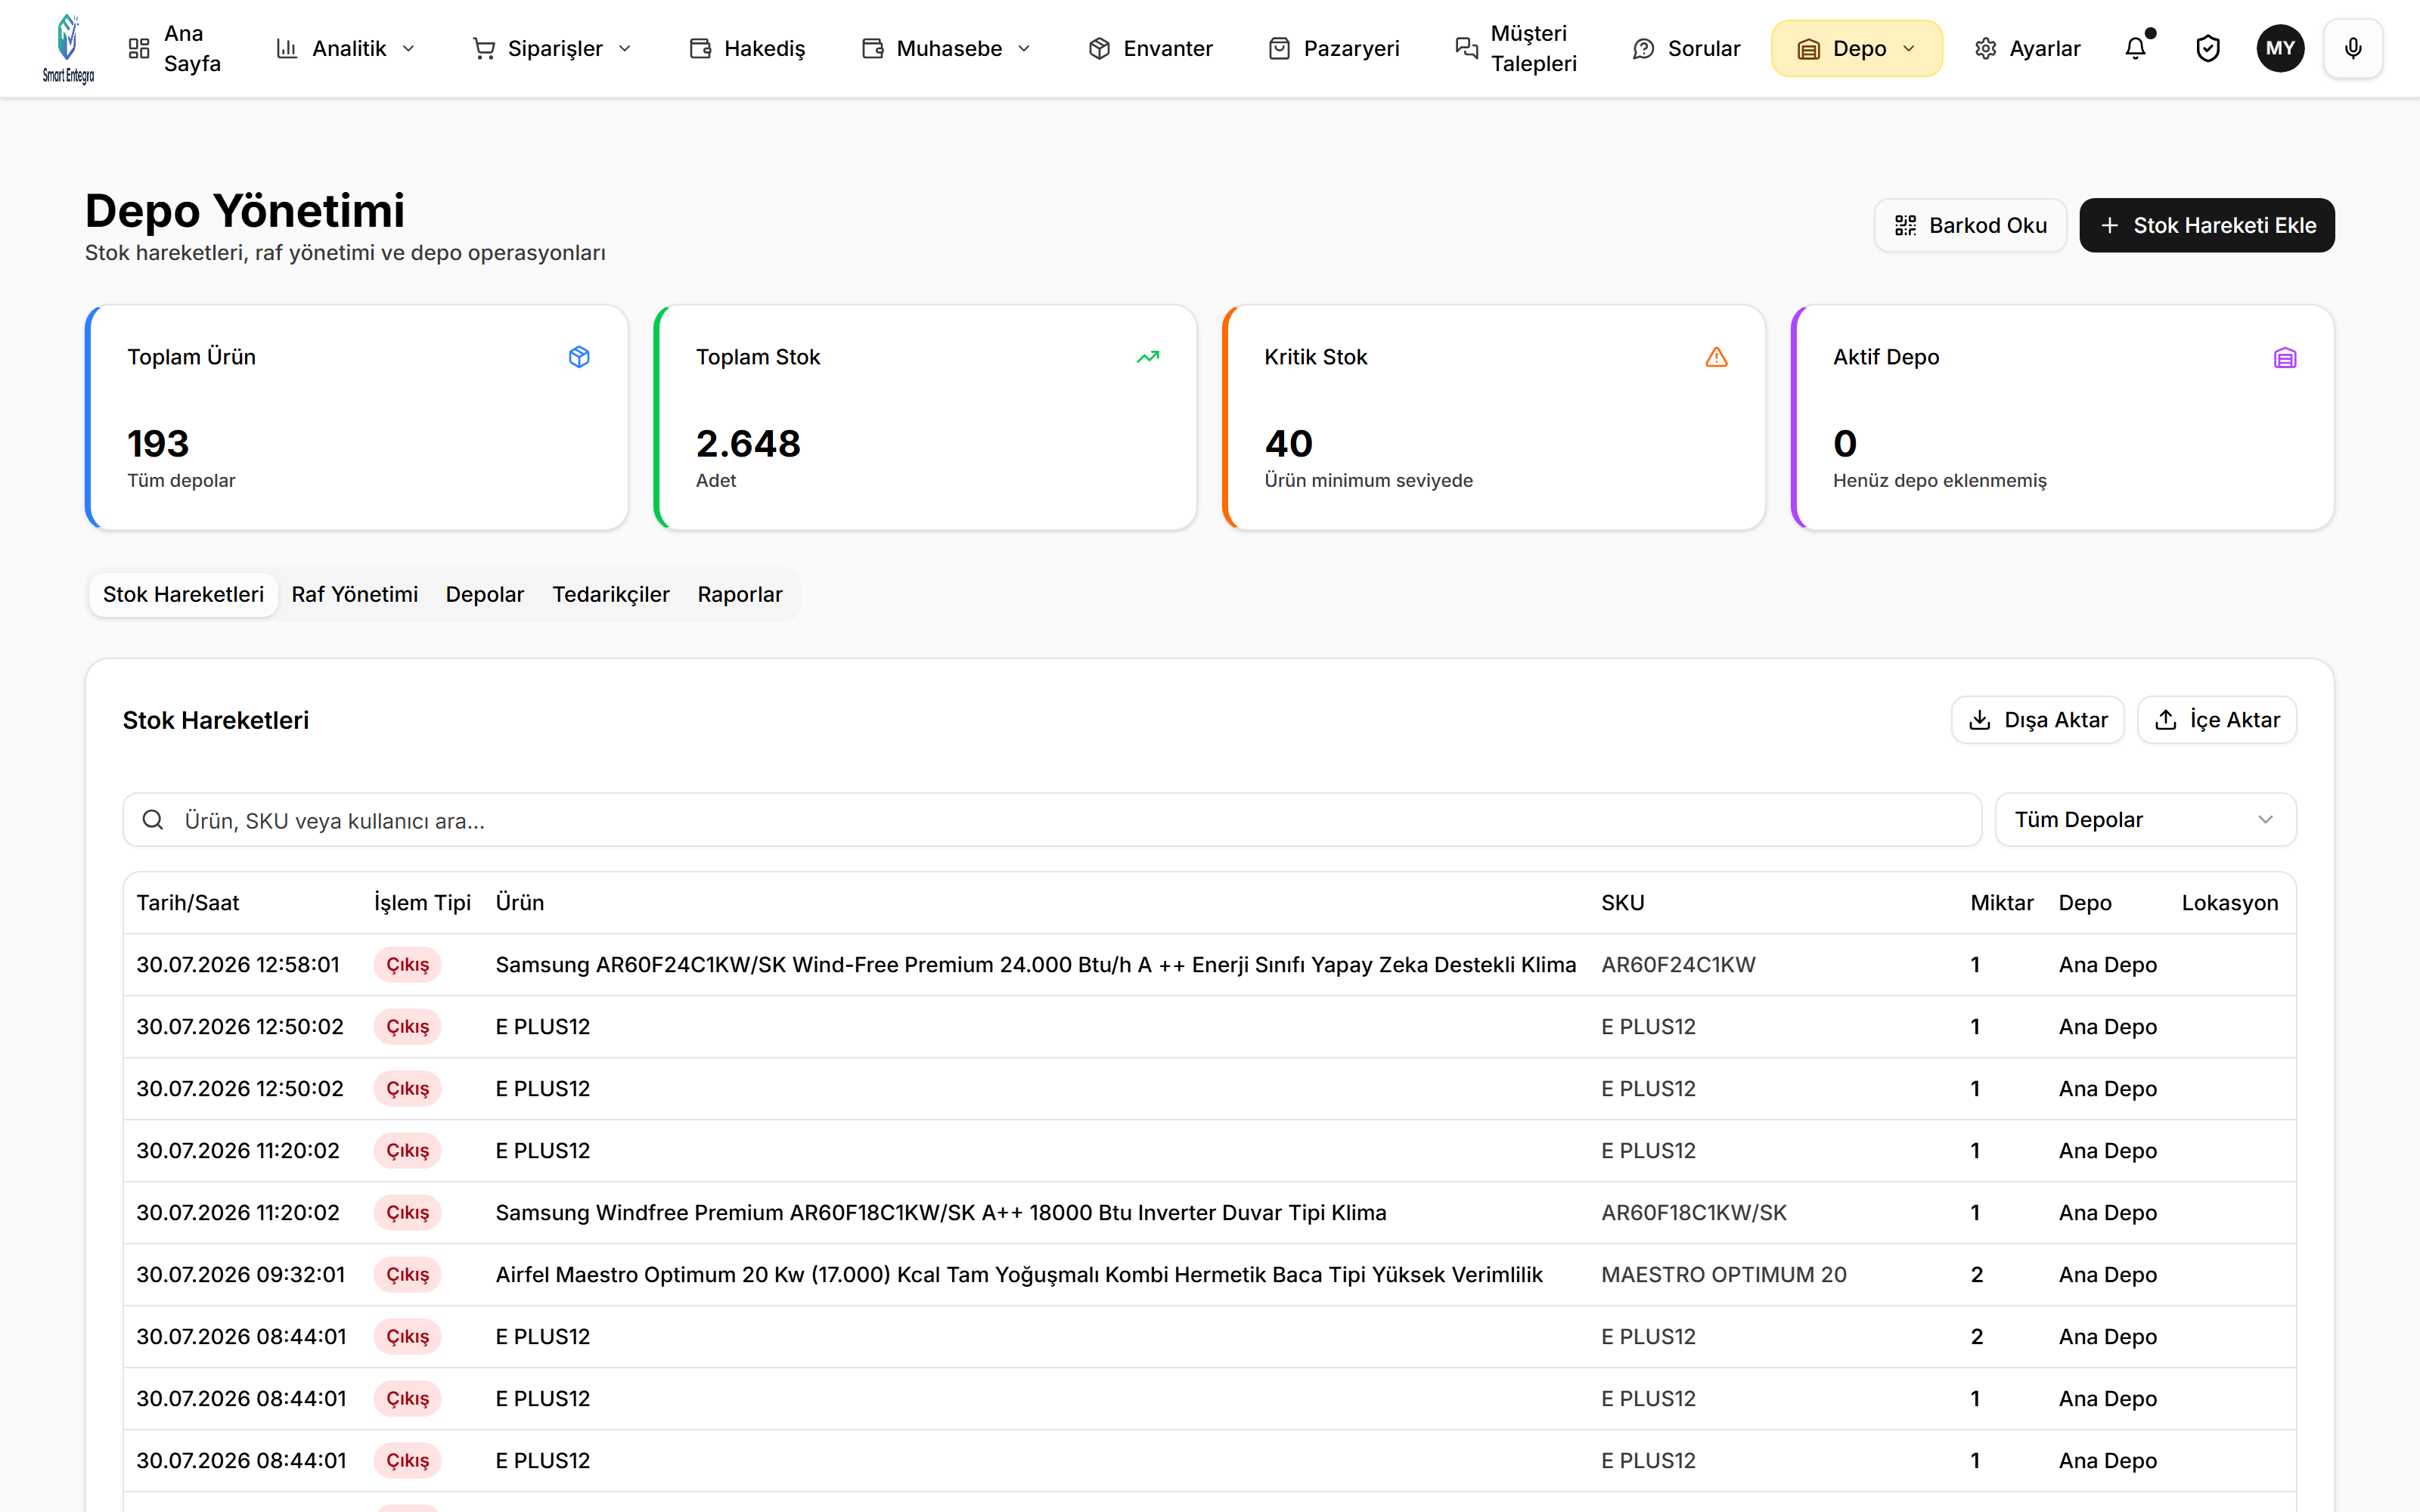Click the Miktar column header
Image resolution: width=2420 pixels, height=1512 pixels.
coord(2002,902)
